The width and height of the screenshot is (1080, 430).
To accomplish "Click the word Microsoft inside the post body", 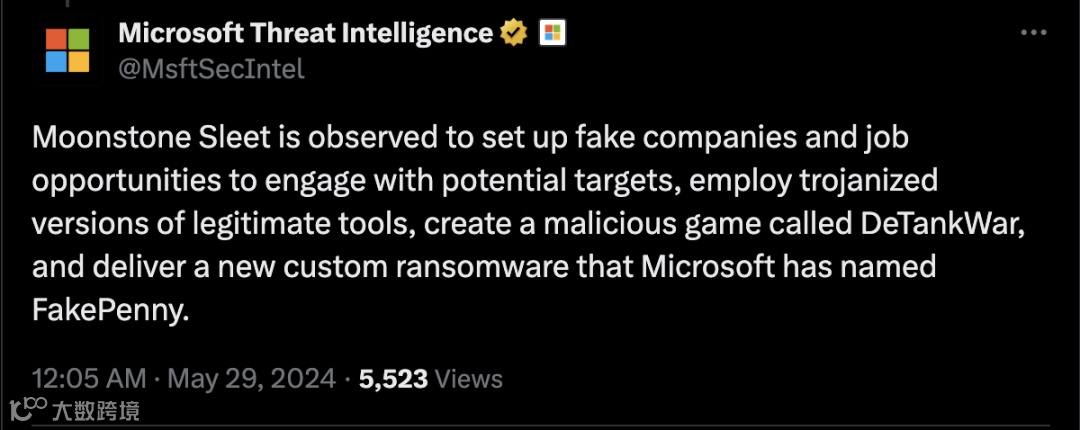I will (x=708, y=267).
